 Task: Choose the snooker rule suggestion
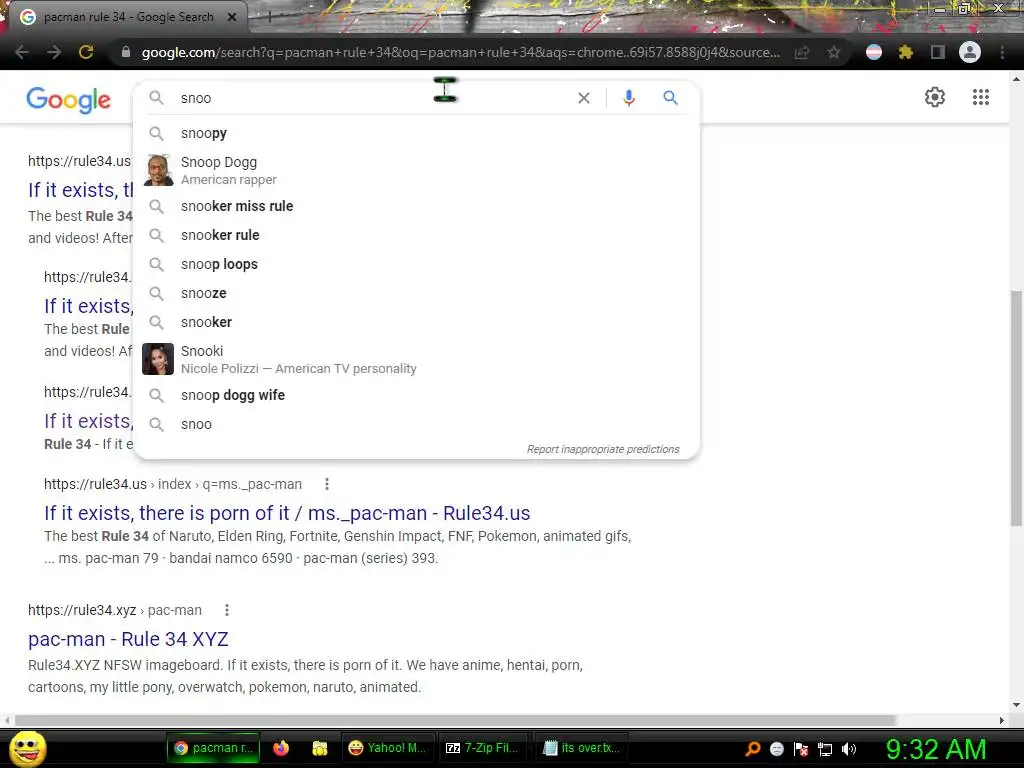(x=417, y=235)
